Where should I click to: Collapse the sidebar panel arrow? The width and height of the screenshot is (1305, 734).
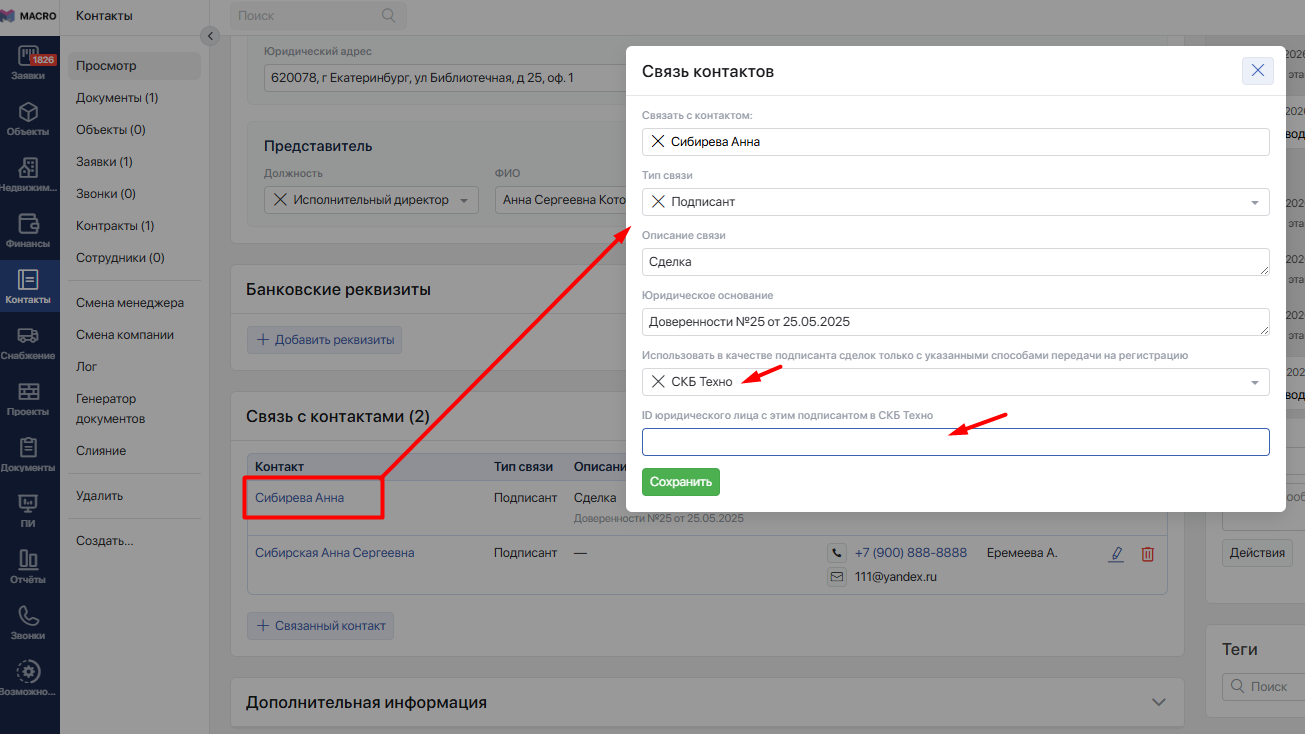coord(210,36)
